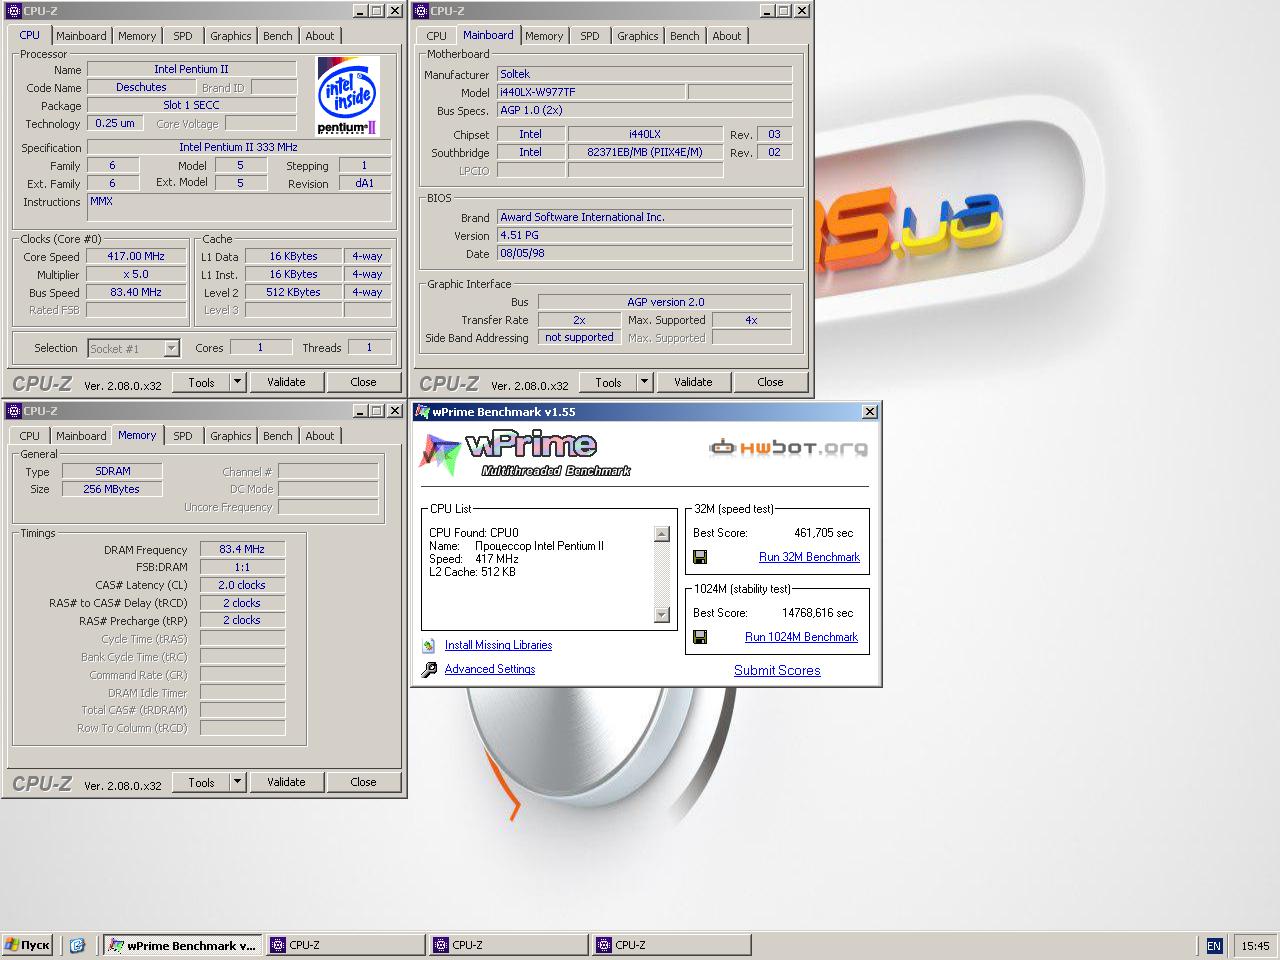1280x960 pixels.
Task: Click the Intel Inside Pentium II logo
Action: point(347,96)
